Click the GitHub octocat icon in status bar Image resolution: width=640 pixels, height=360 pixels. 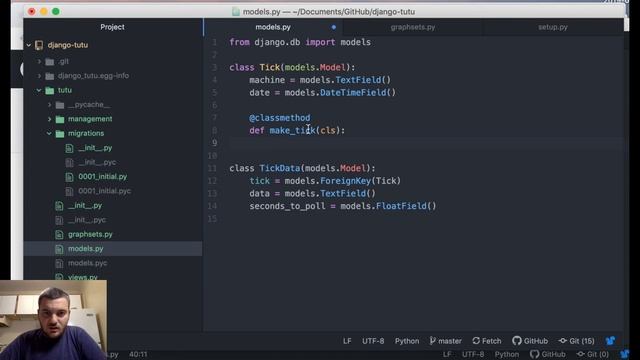517,341
